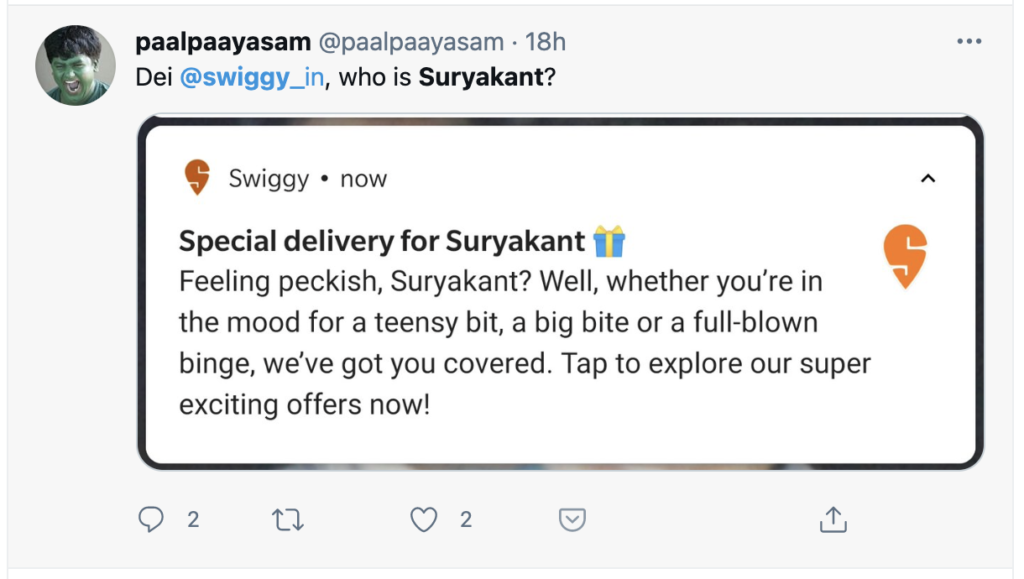Retweet this tweet
Screen dimensions: 1024x579
click(288, 519)
